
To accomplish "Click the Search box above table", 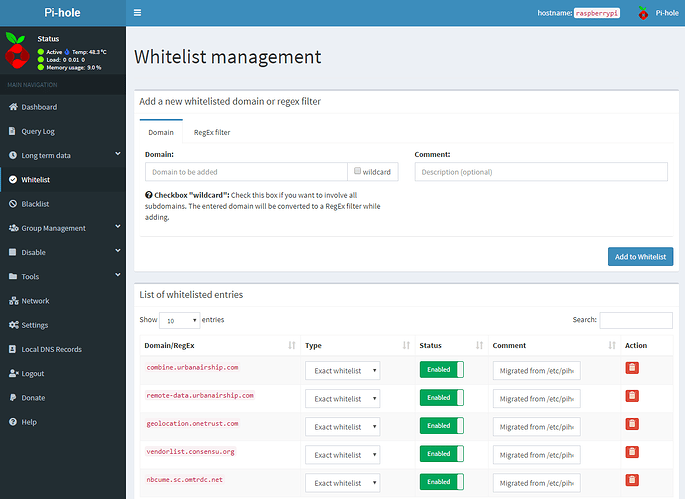I will (635, 320).
